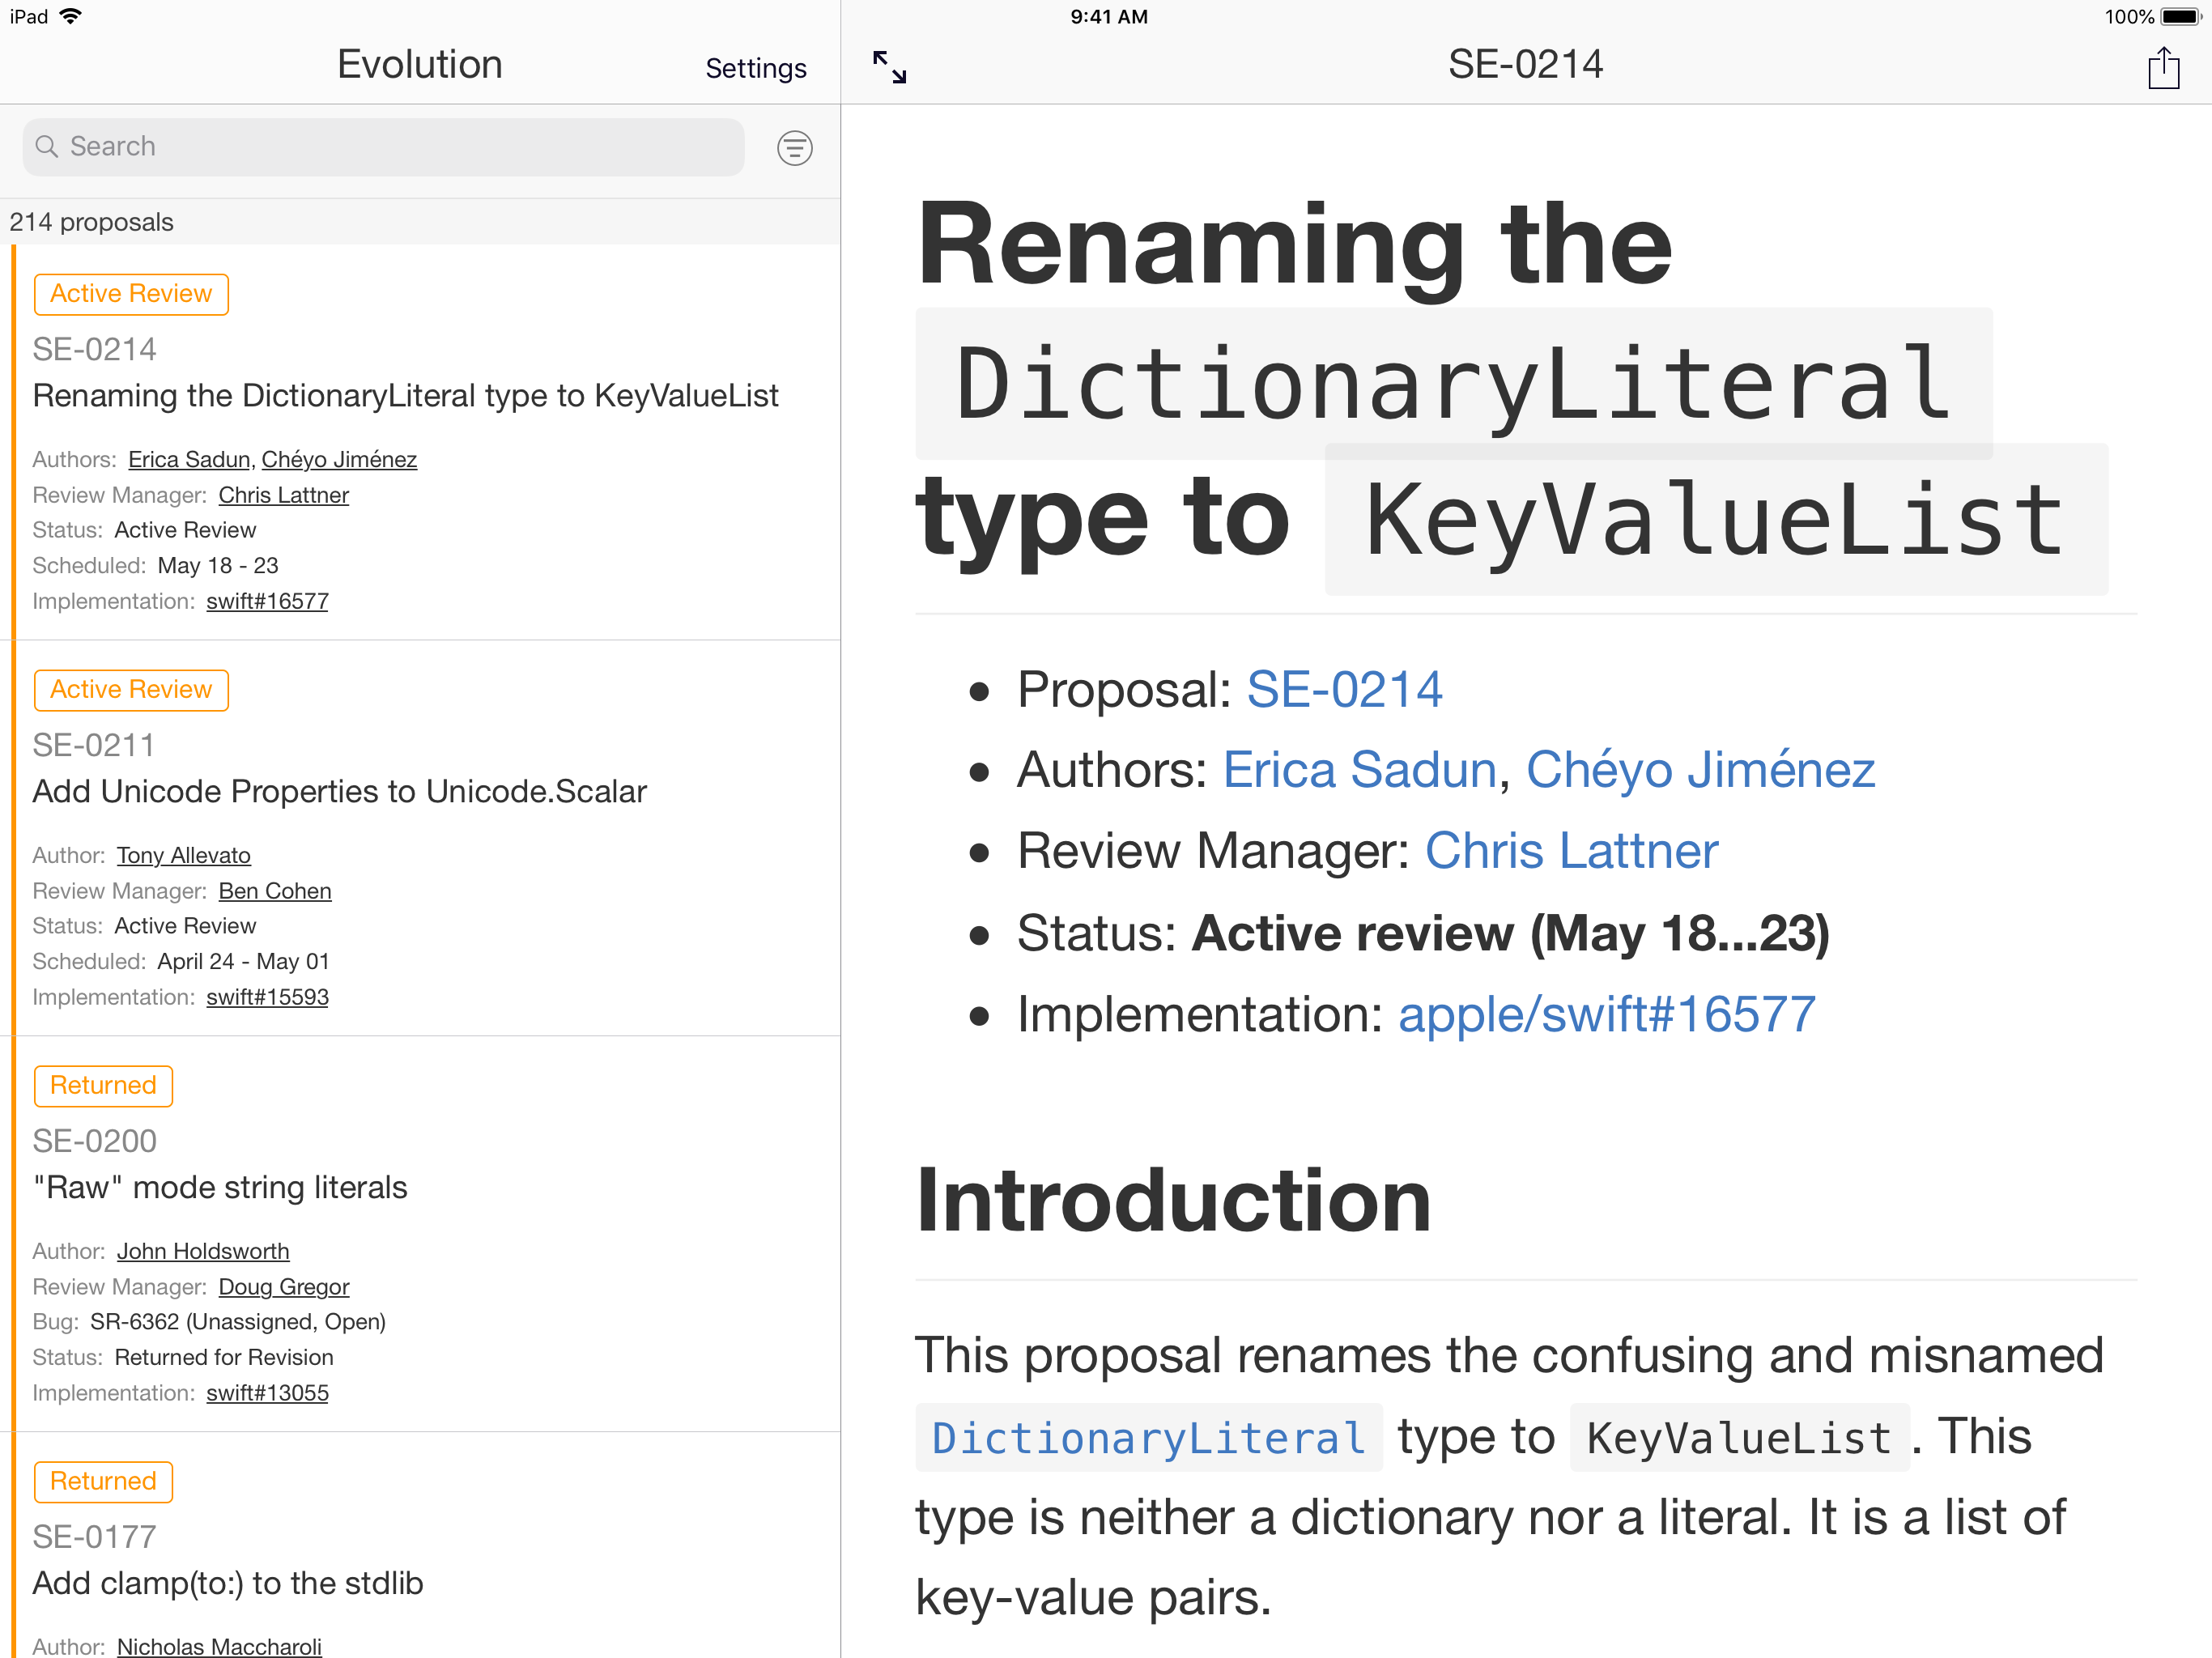Image resolution: width=2212 pixels, height=1658 pixels.
Task: Open the Add clamp(to:) proposal
Action: tap(228, 1583)
